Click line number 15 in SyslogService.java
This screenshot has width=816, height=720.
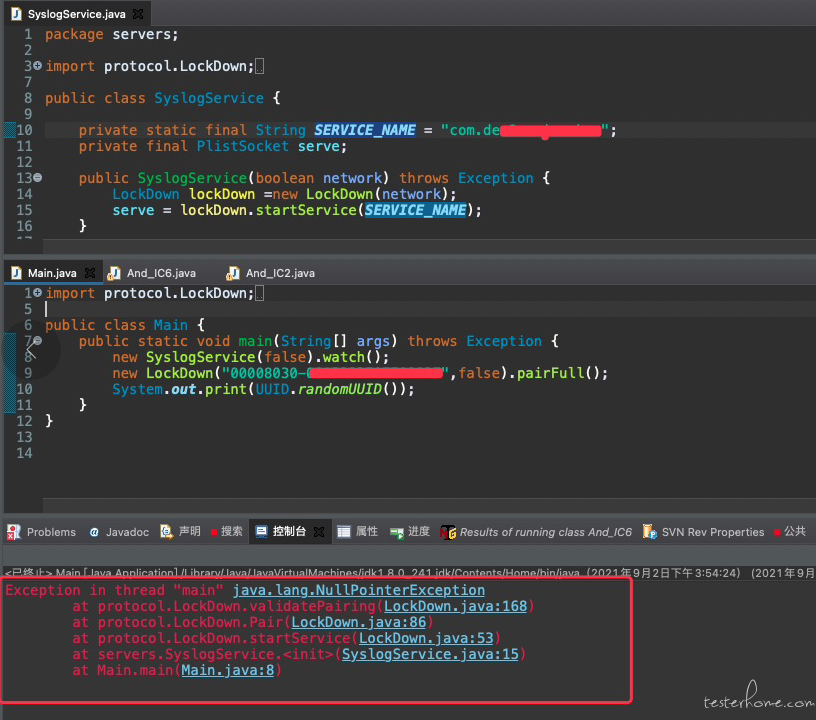click(x=24, y=210)
